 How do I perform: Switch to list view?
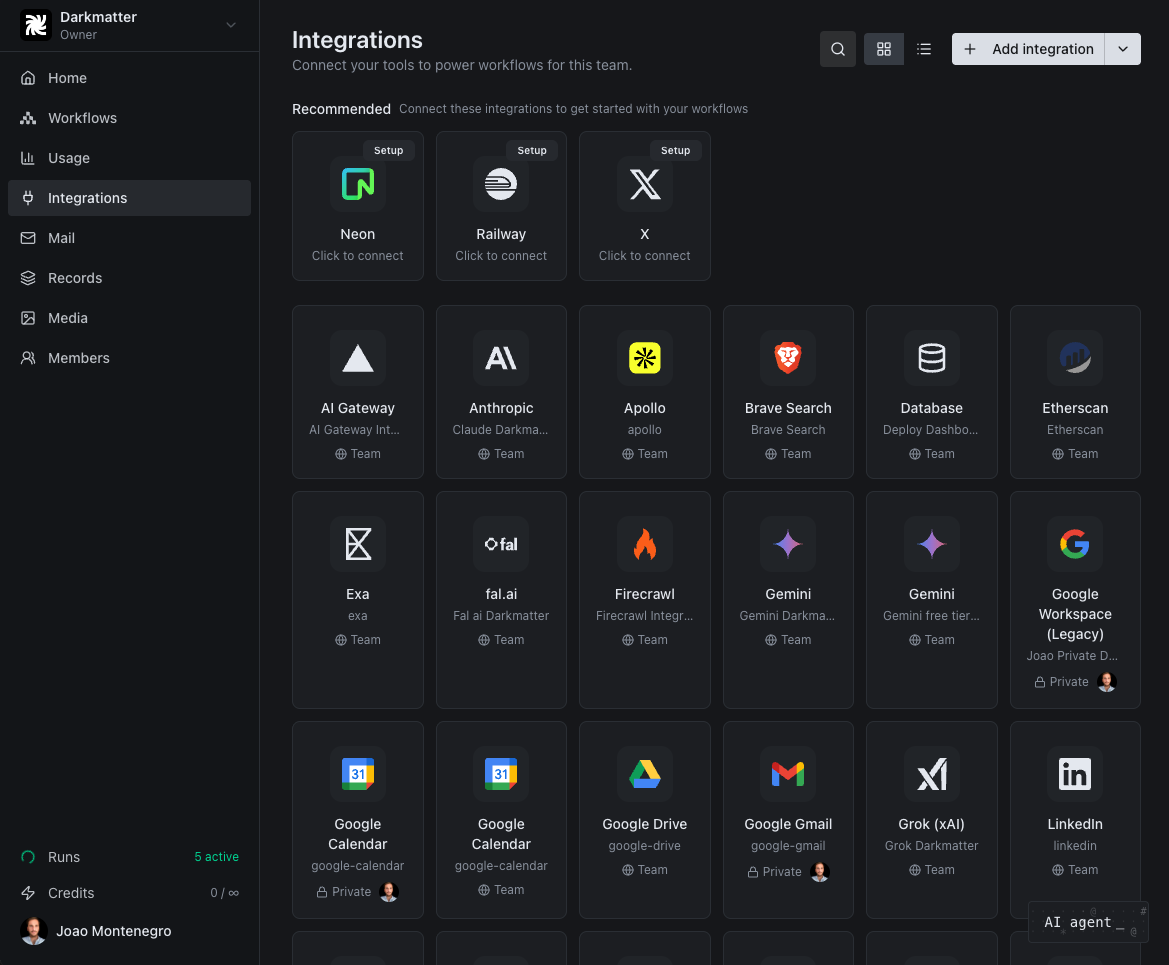click(924, 49)
